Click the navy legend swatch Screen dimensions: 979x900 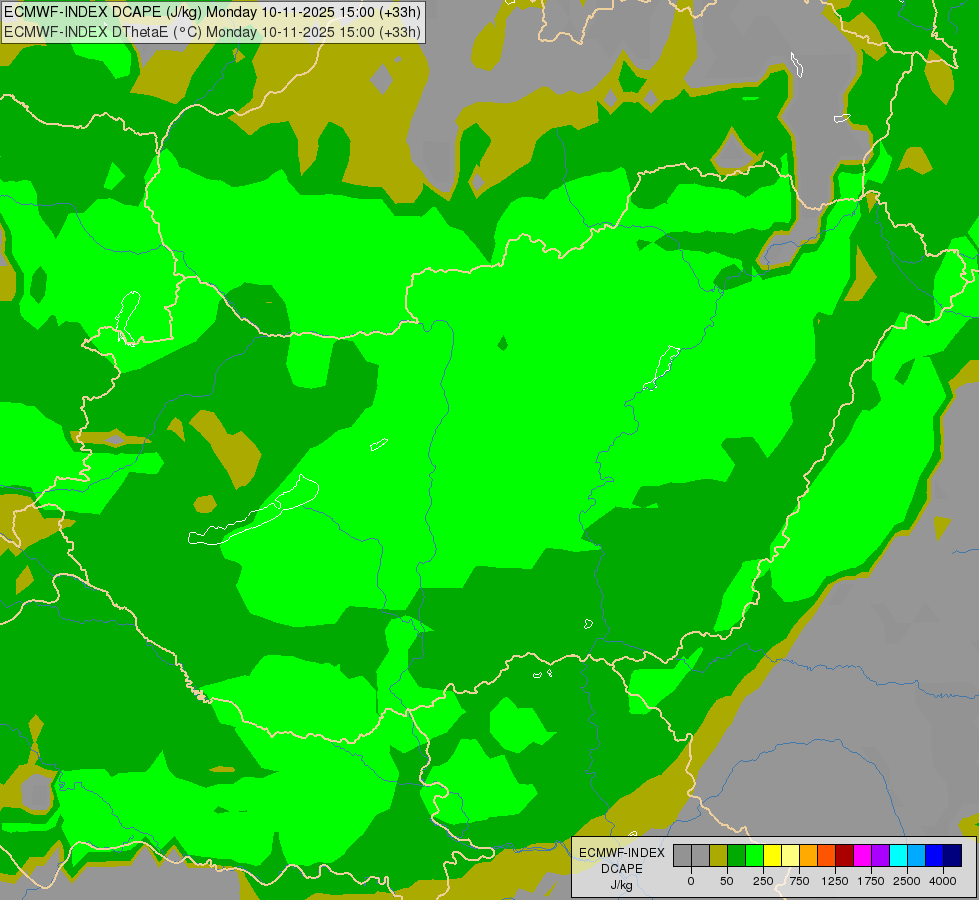click(x=953, y=856)
